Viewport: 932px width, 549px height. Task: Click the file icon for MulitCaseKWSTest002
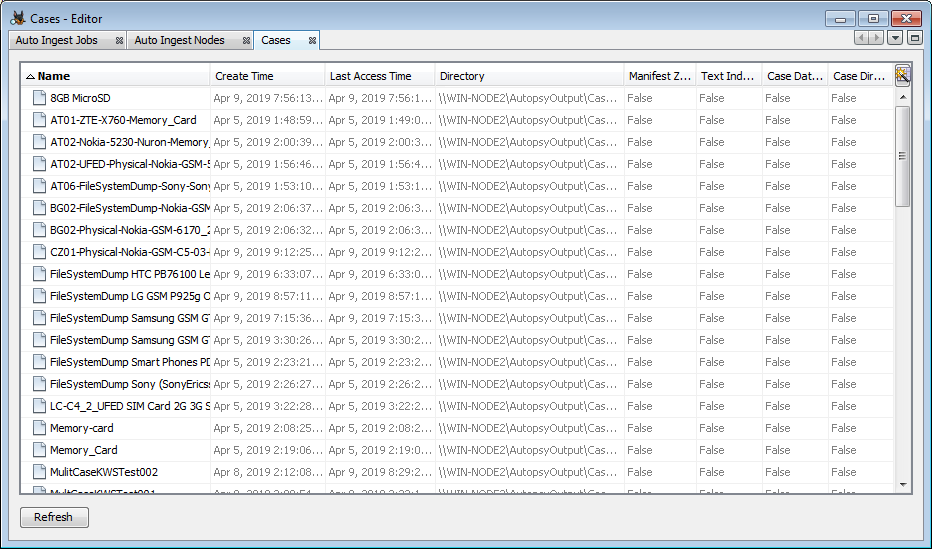(x=39, y=472)
